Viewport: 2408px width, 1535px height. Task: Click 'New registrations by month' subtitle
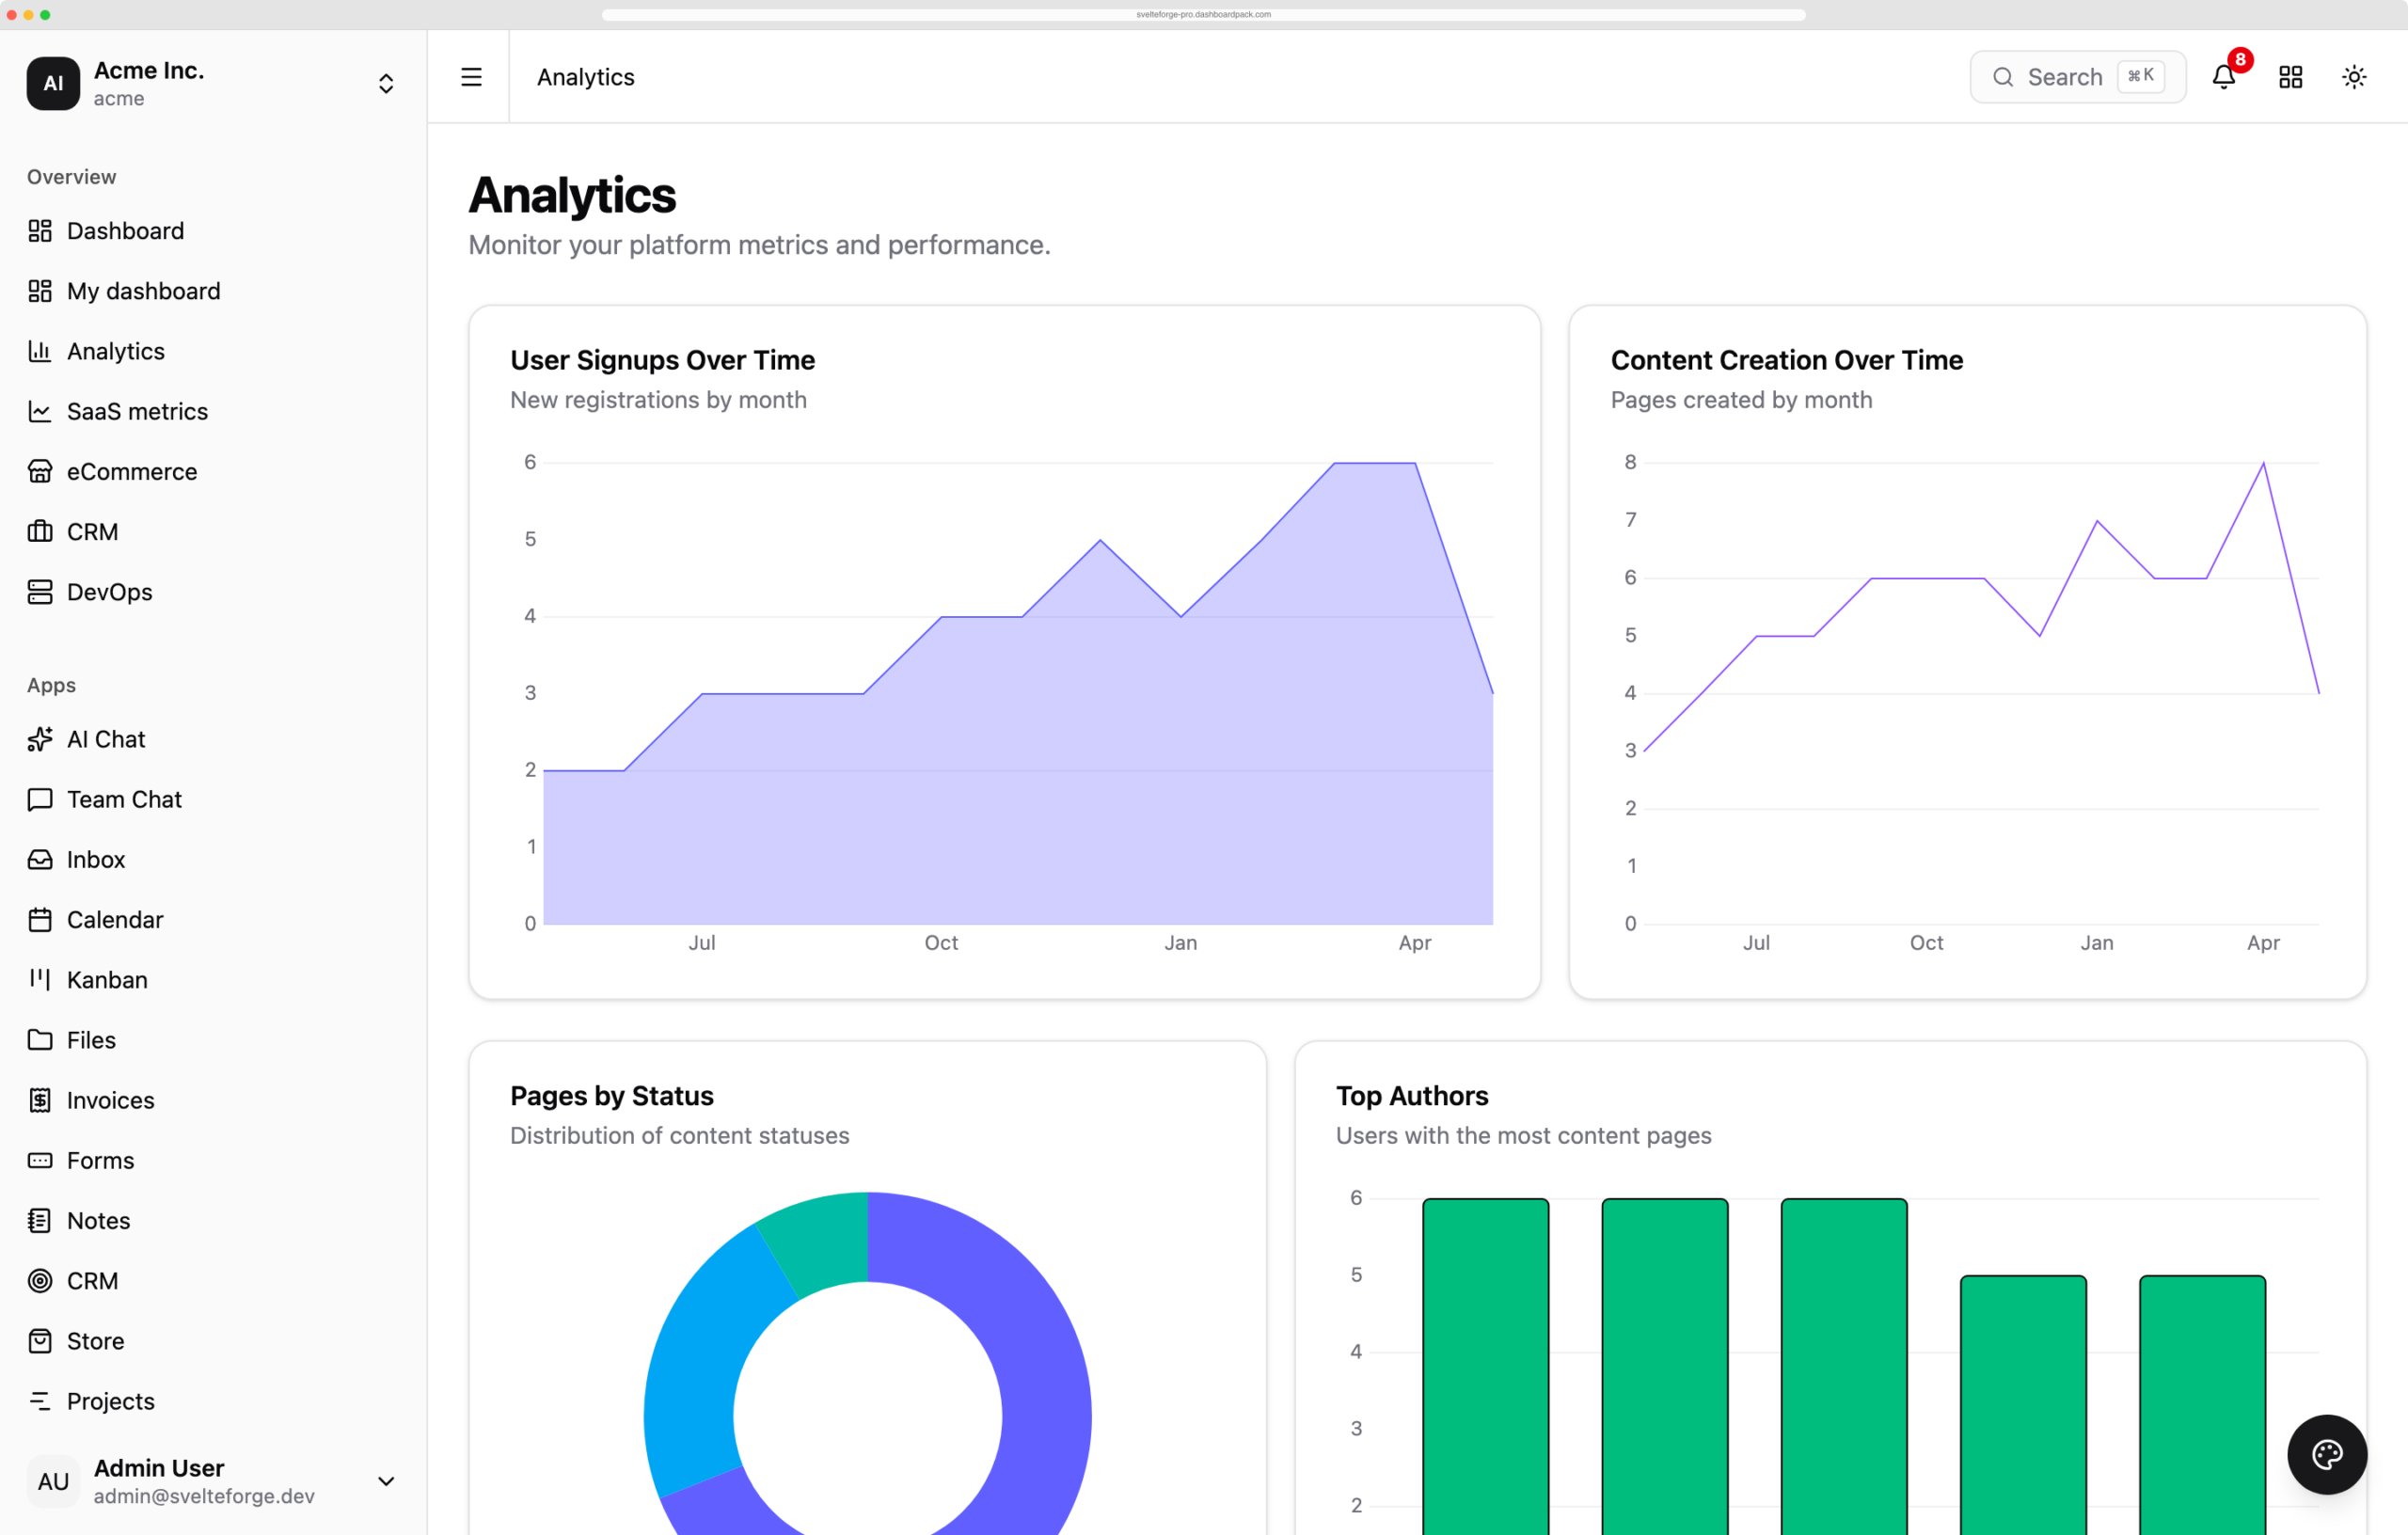tap(658, 400)
